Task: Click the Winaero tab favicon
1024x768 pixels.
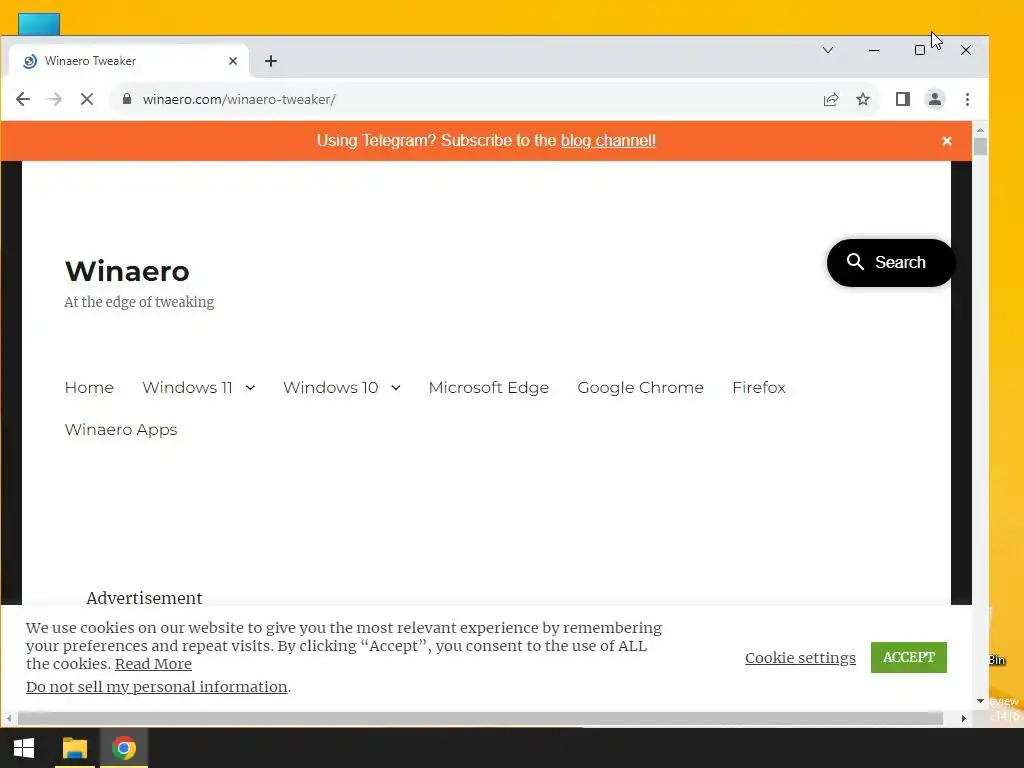Action: tap(29, 61)
